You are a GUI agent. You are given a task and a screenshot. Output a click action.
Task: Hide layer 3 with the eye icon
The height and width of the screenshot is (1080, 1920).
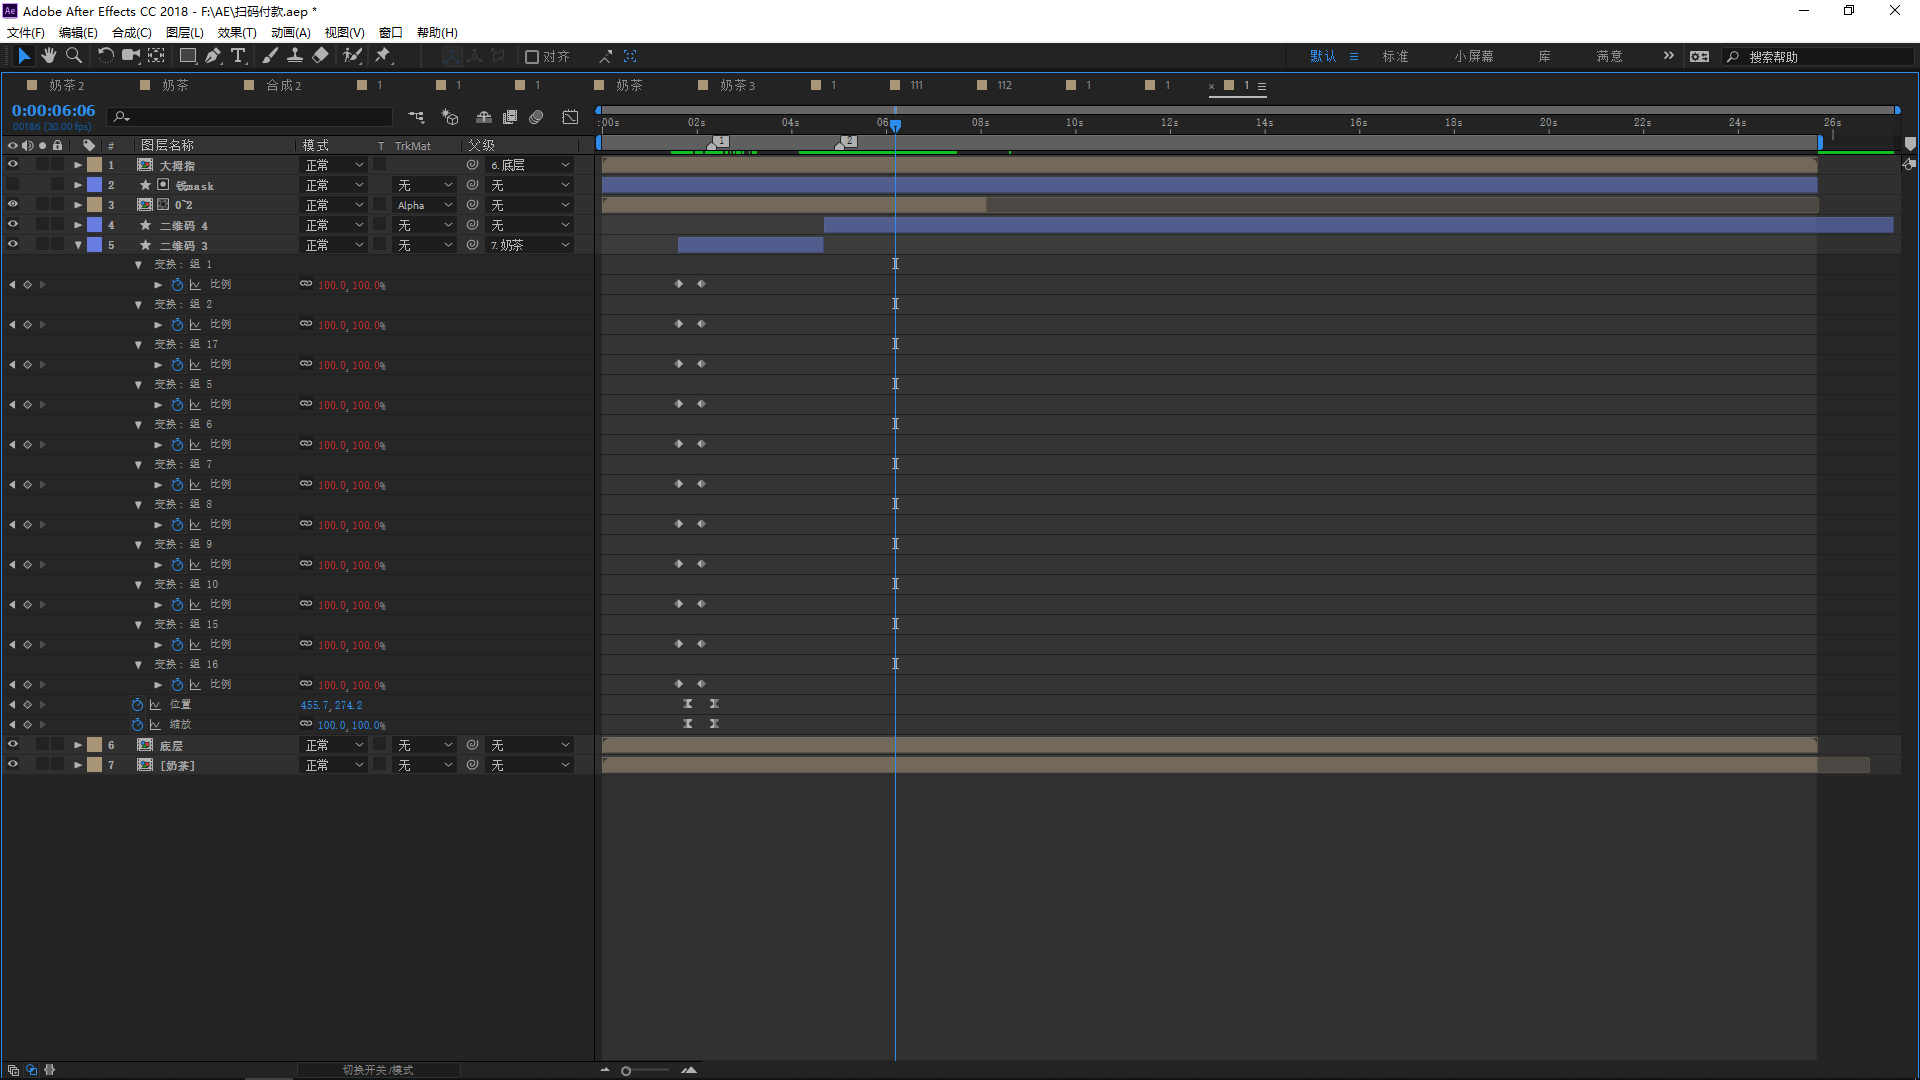point(13,205)
